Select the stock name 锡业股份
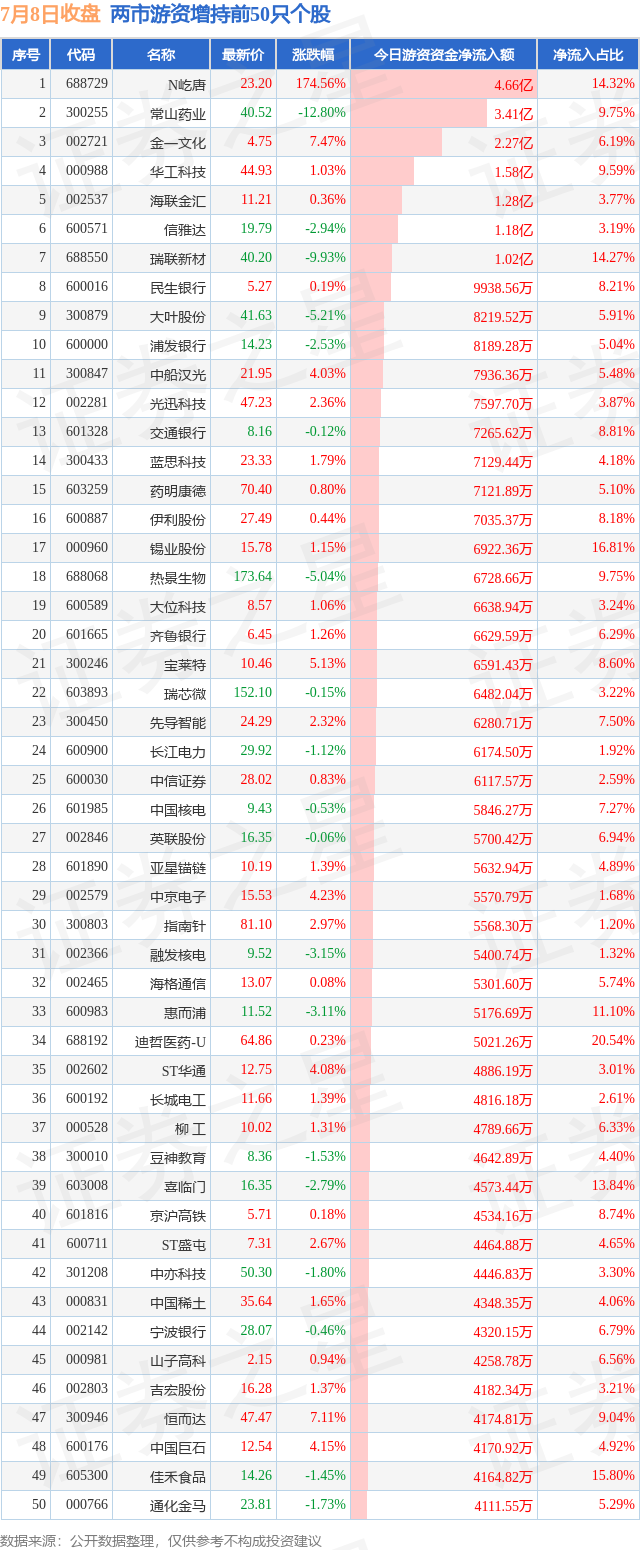The width and height of the screenshot is (640, 1550). click(x=178, y=548)
